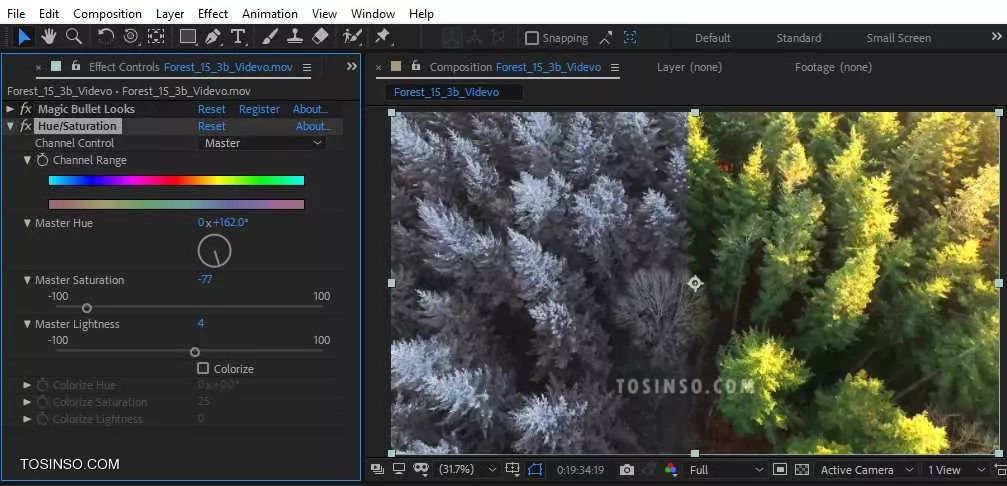Screen dimensions: 1007x486
Task: Select the Puppet Pin tool
Action: pyautogui.click(x=383, y=37)
